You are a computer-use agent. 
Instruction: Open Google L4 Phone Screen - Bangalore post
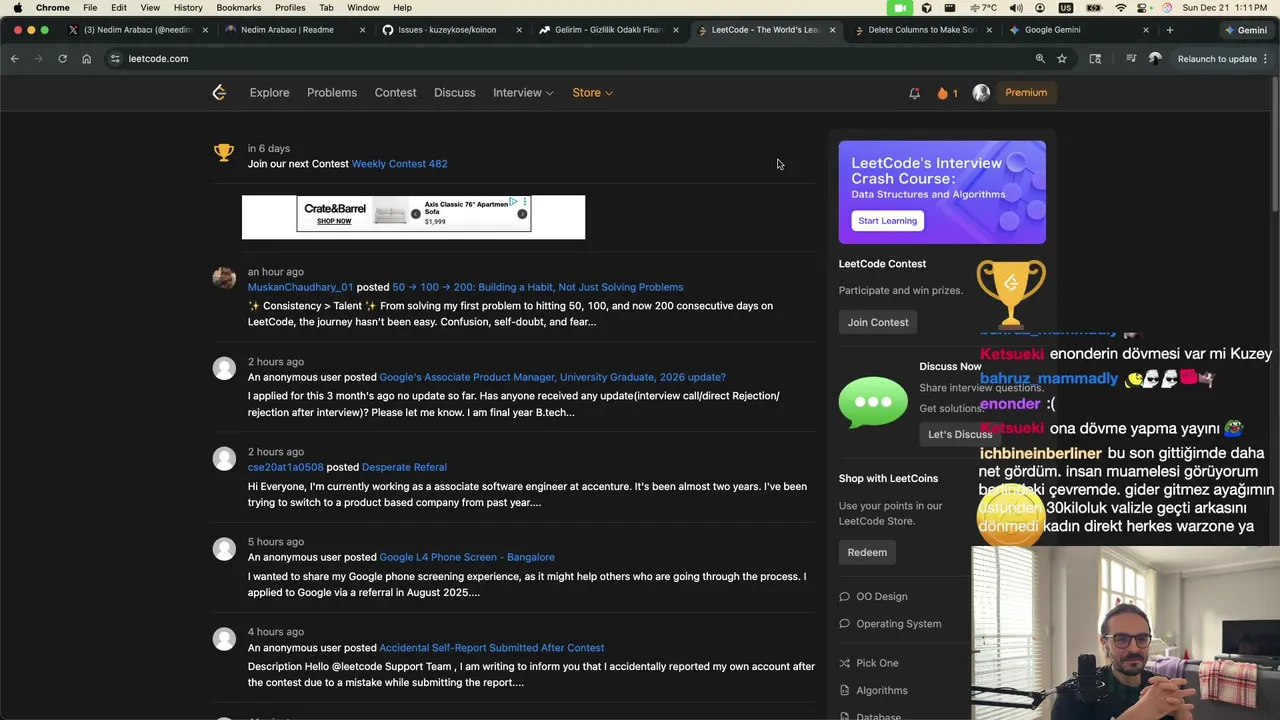467,557
